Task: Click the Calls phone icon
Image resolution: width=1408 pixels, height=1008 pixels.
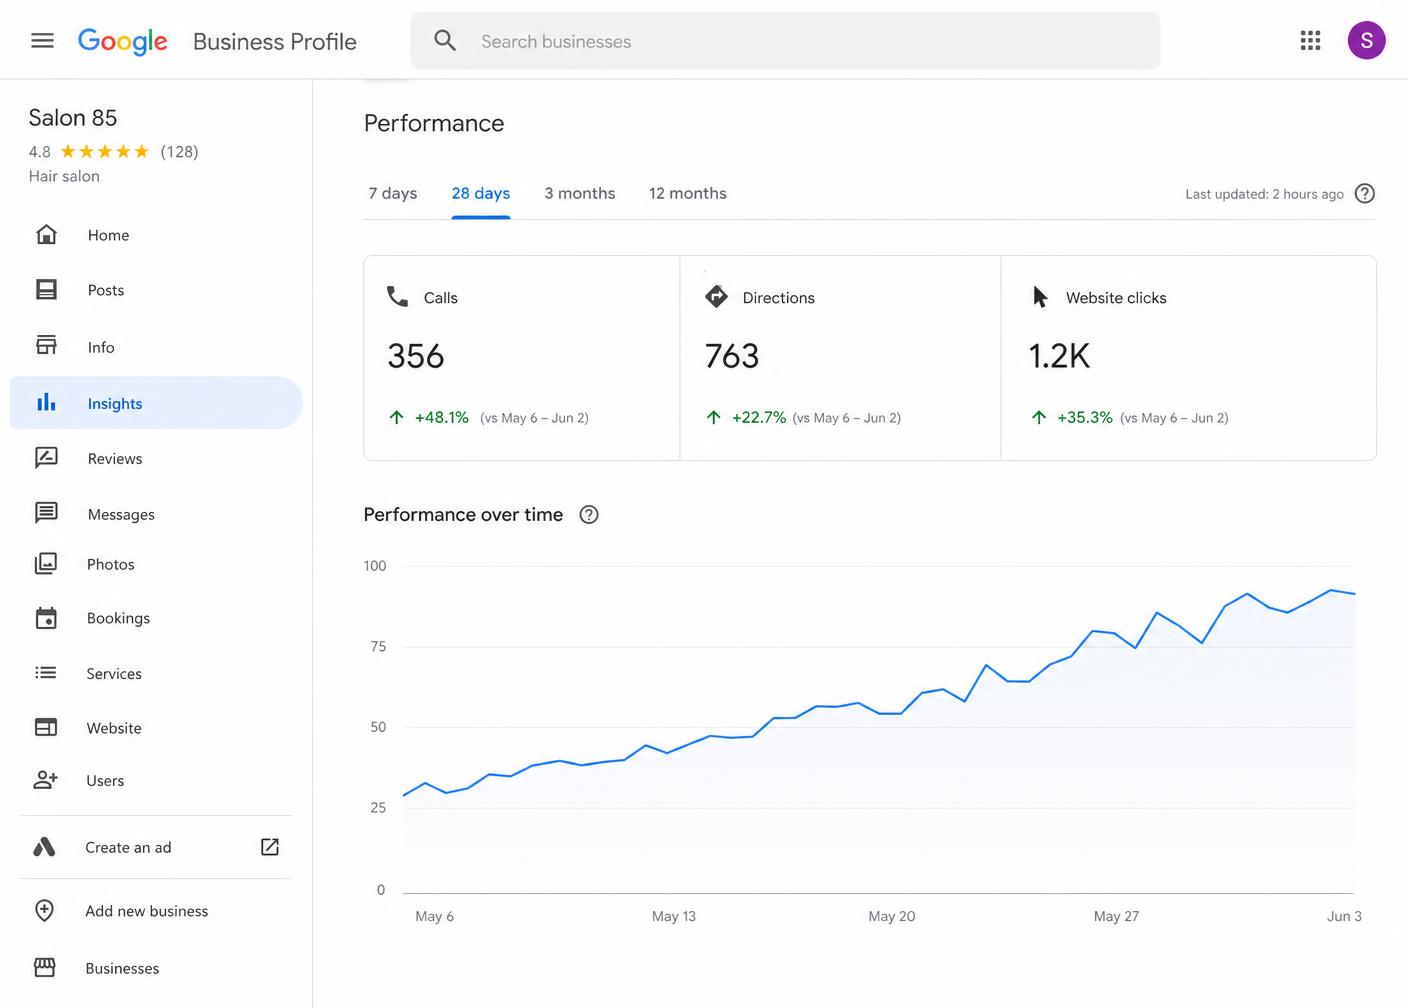Action: pos(398,297)
